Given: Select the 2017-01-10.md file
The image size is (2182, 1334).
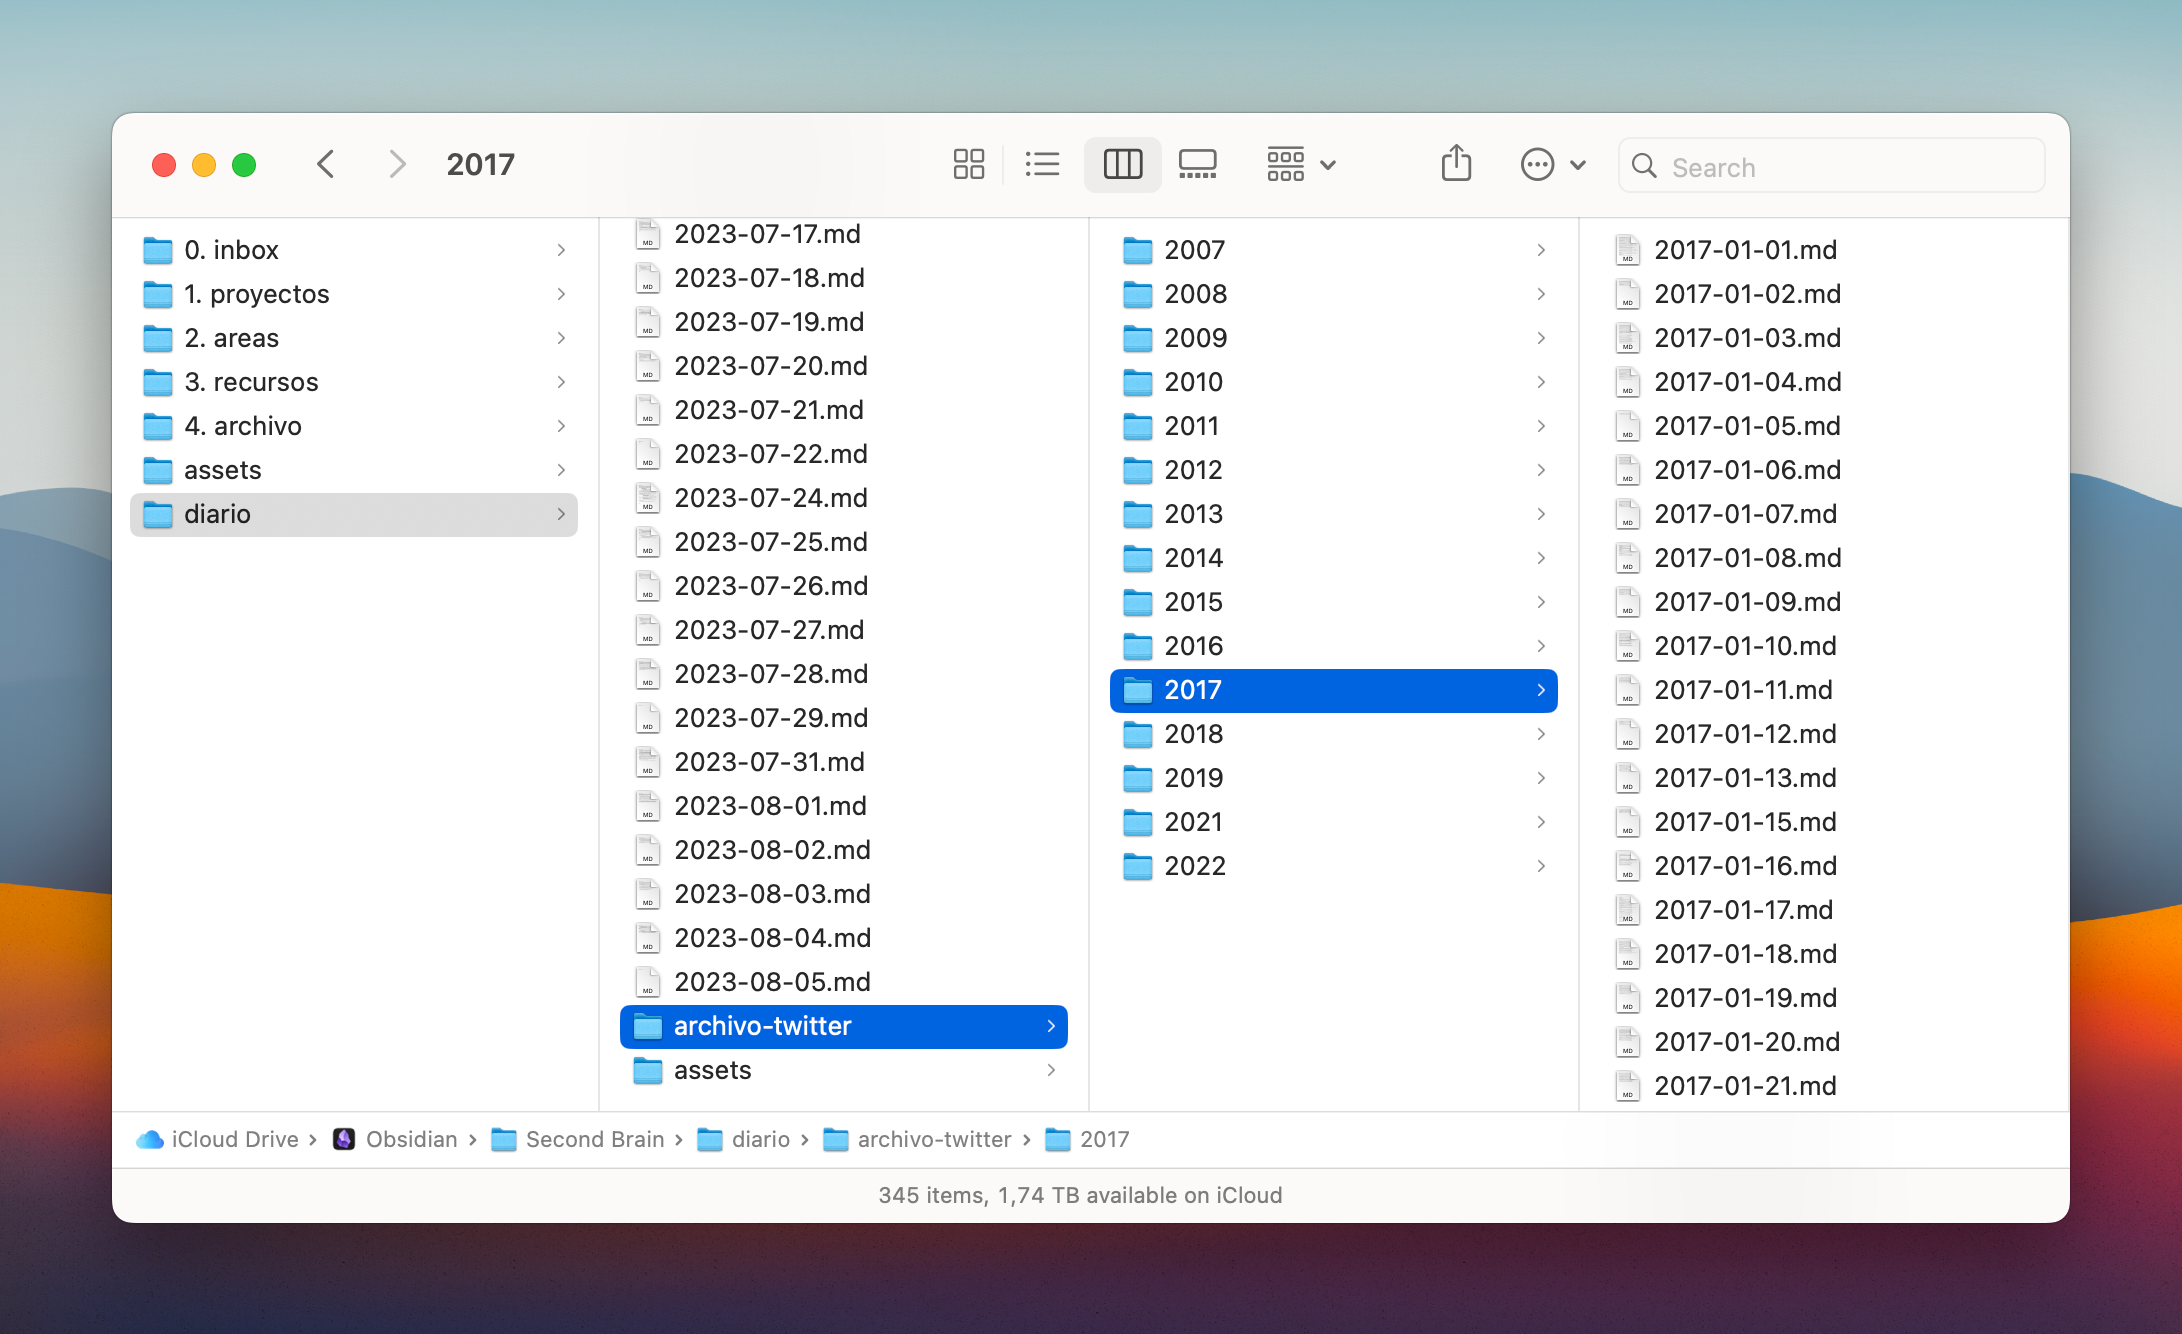Looking at the screenshot, I should pyautogui.click(x=1745, y=646).
